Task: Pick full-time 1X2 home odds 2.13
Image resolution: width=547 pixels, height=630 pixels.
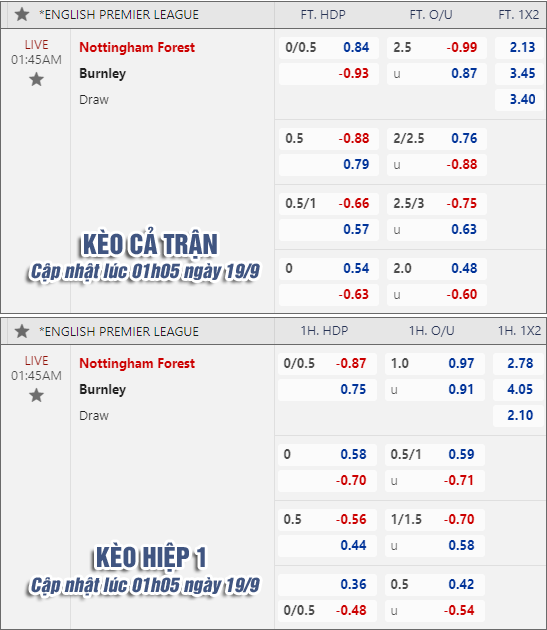Action: [522, 47]
